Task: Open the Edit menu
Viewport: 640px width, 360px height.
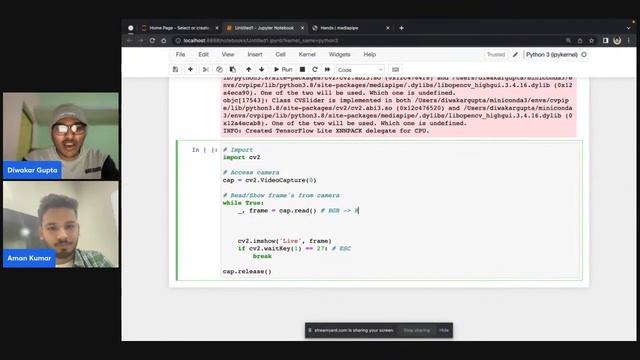Action: click(203, 54)
